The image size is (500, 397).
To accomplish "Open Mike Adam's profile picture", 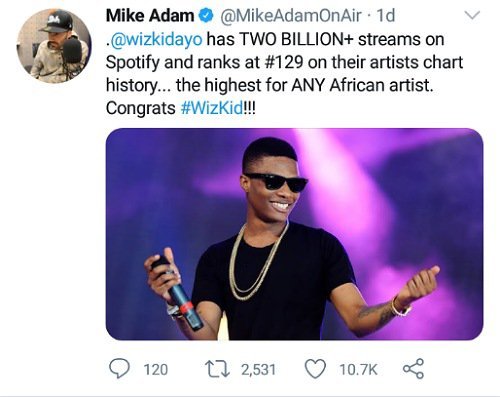I will (54, 46).
